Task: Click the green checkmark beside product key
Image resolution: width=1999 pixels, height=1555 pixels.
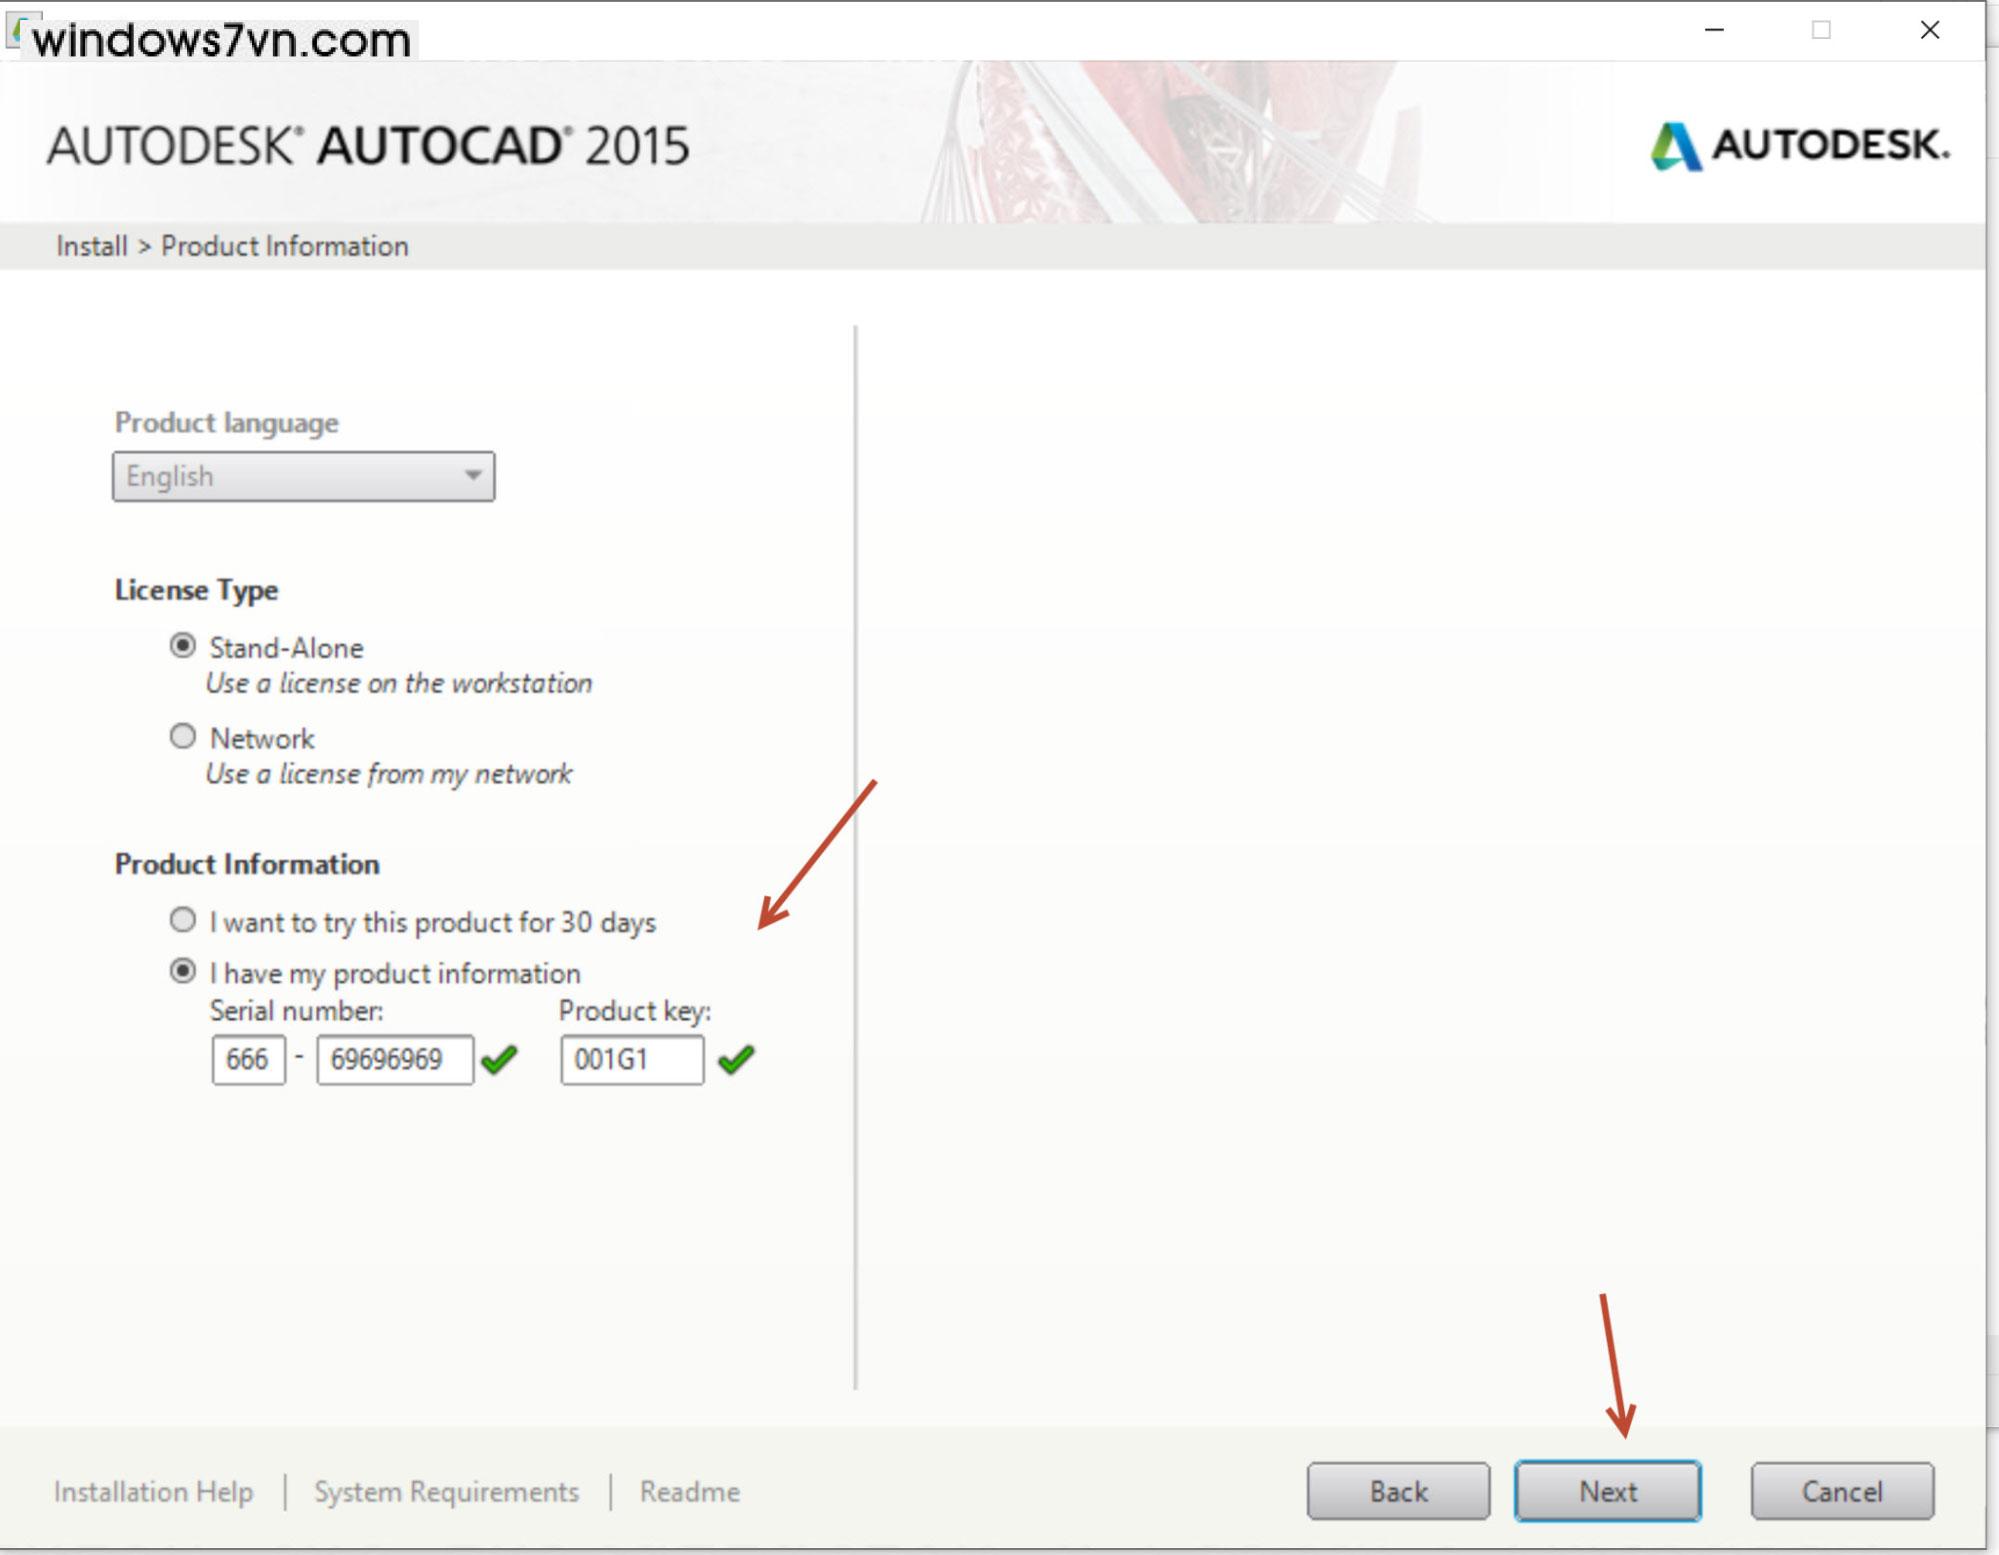Action: tap(739, 1059)
